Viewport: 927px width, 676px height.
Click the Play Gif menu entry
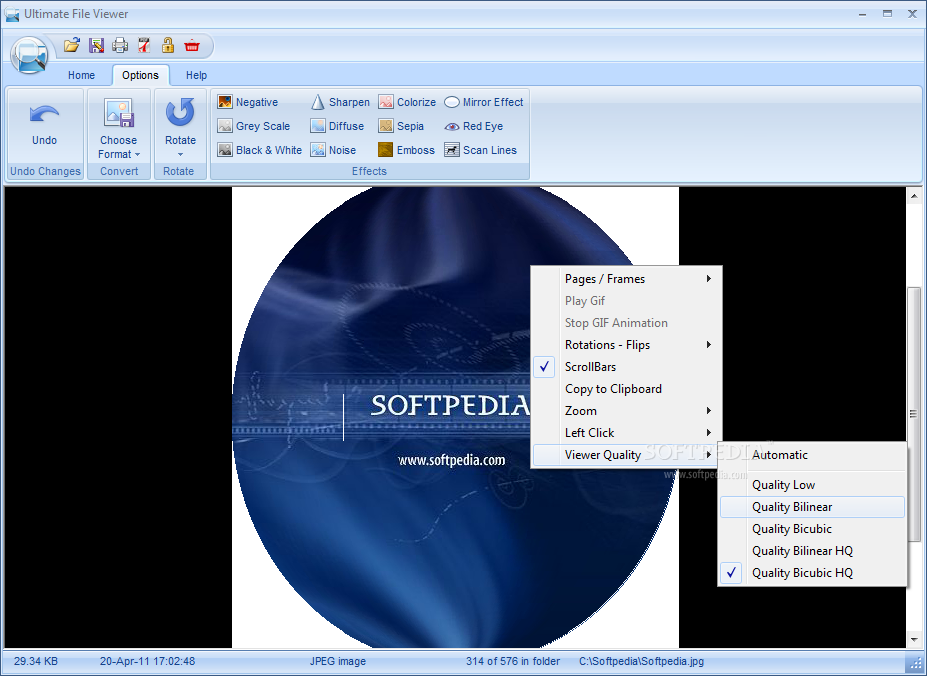point(627,300)
